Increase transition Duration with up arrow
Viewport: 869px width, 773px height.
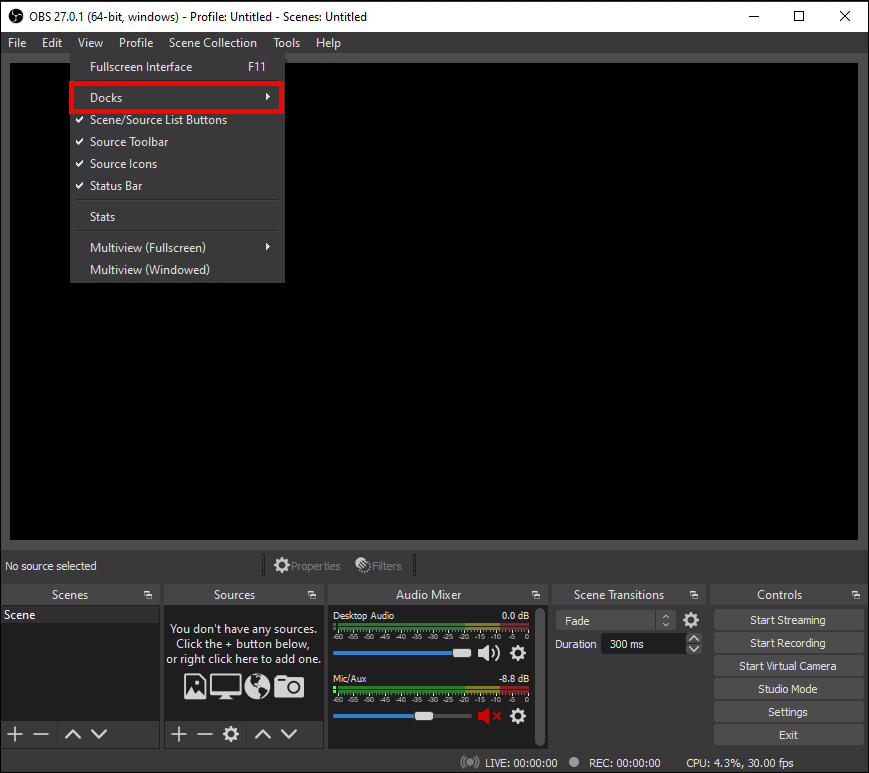(693, 639)
